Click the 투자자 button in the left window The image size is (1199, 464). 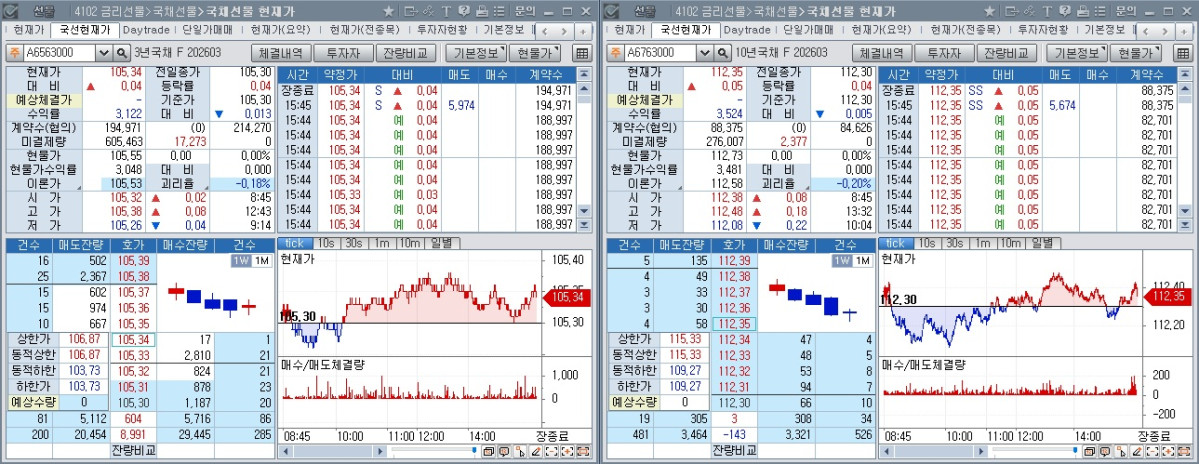tap(343, 53)
